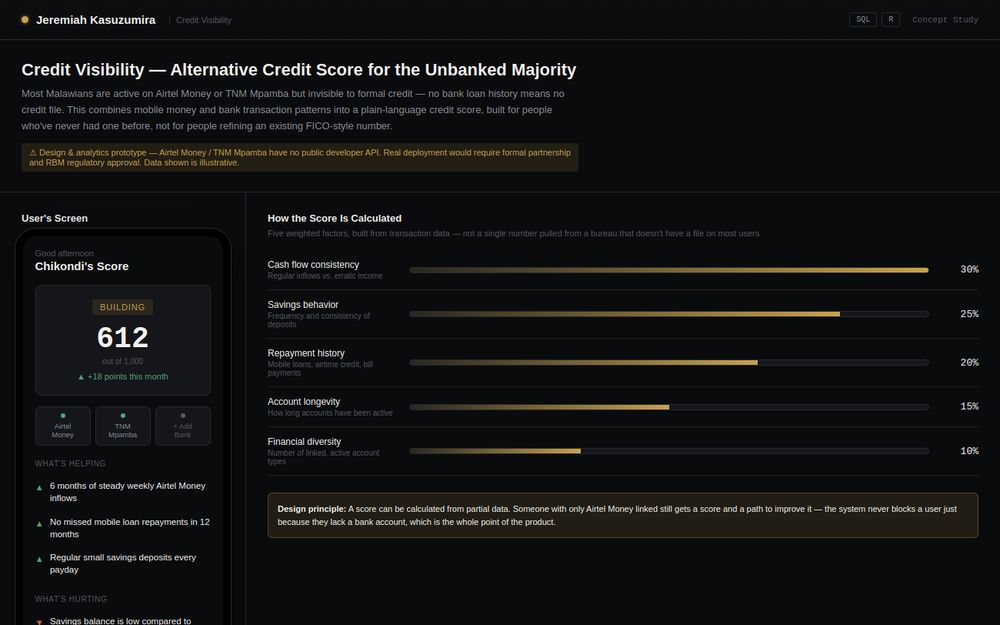Click the Concept Study label
Viewport: 1000px width, 625px height.
945,20
